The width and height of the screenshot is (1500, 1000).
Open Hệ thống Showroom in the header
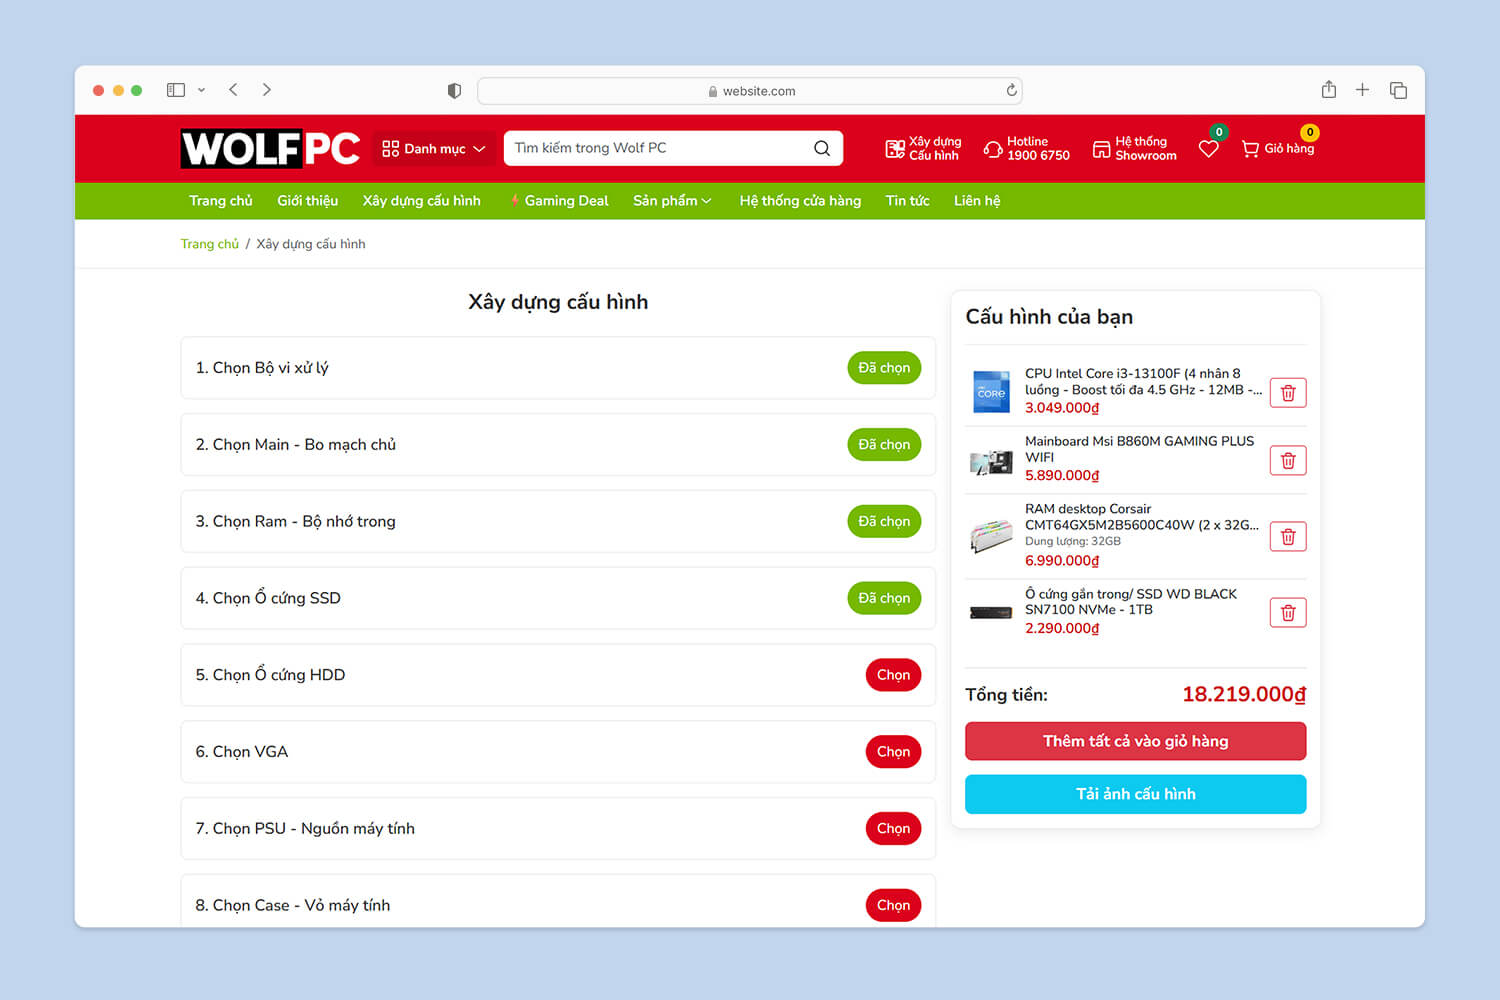pos(1134,148)
